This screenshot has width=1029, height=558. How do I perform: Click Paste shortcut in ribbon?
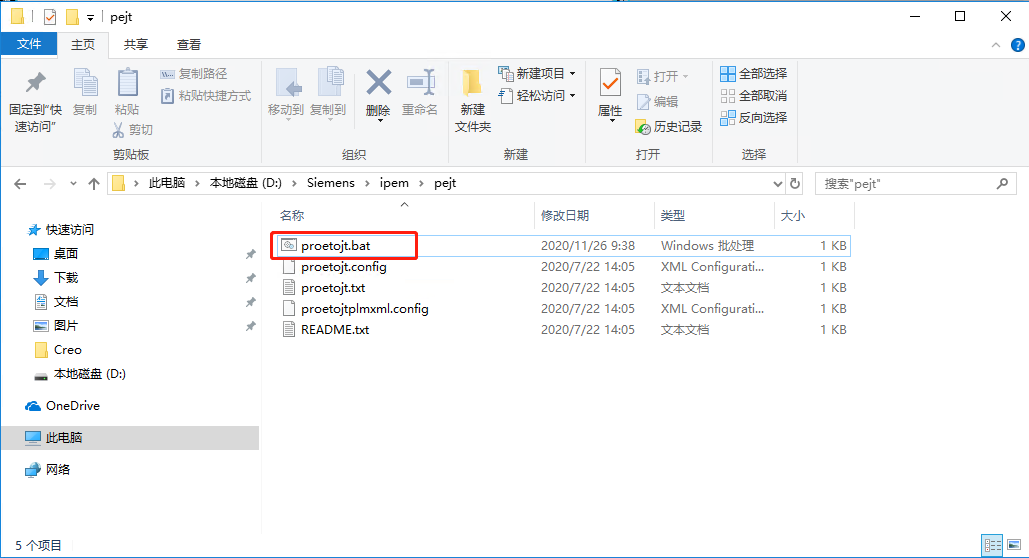[x=206, y=96]
